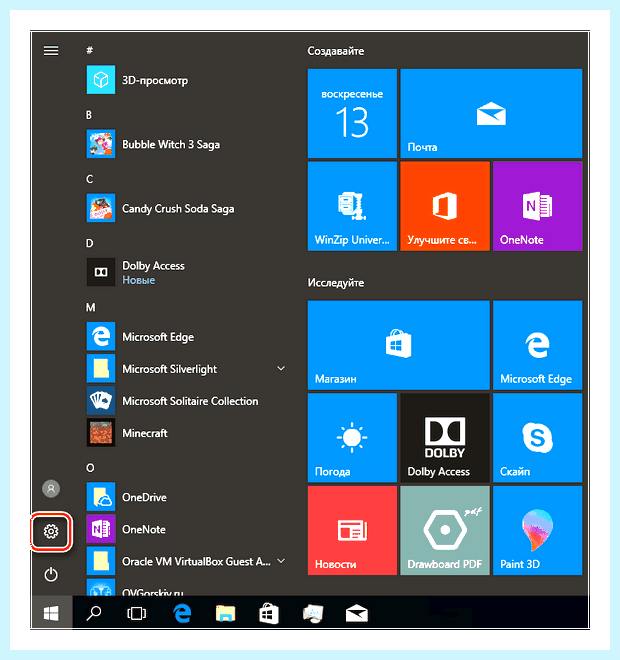Open the orange Office Улучшите tile

pos(445,206)
